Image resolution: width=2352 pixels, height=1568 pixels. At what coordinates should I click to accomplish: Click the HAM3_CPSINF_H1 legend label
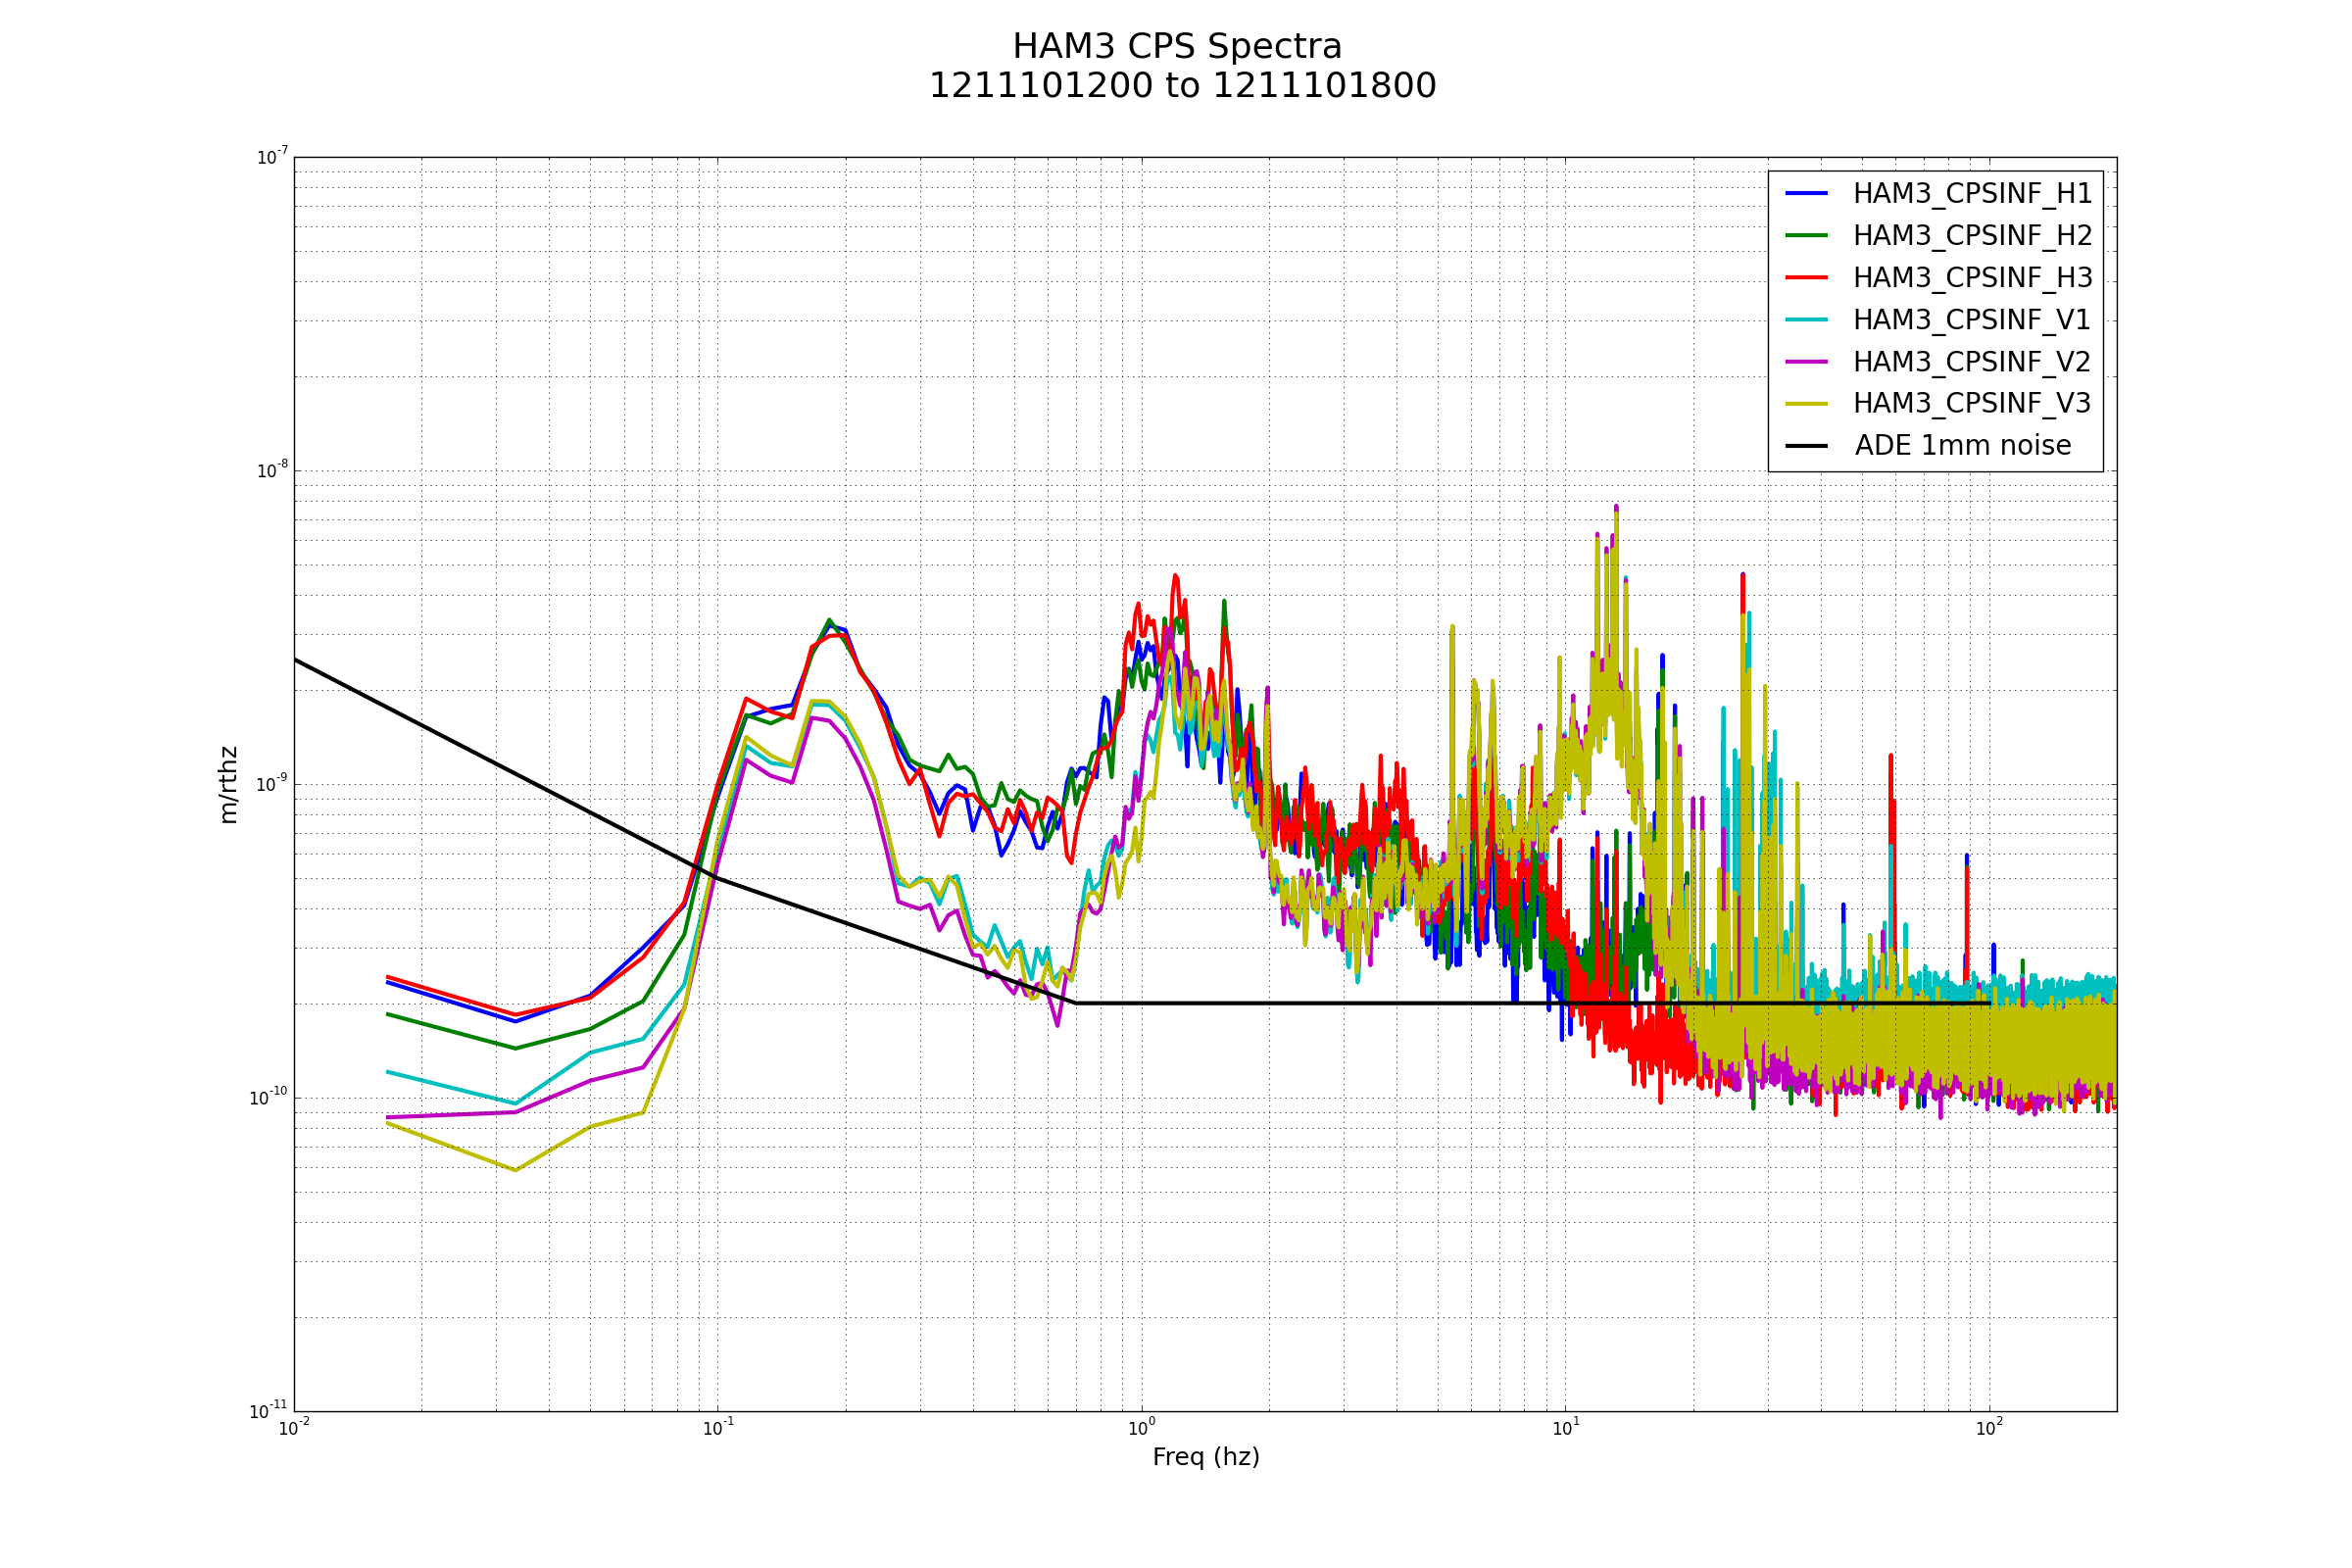tap(1971, 194)
